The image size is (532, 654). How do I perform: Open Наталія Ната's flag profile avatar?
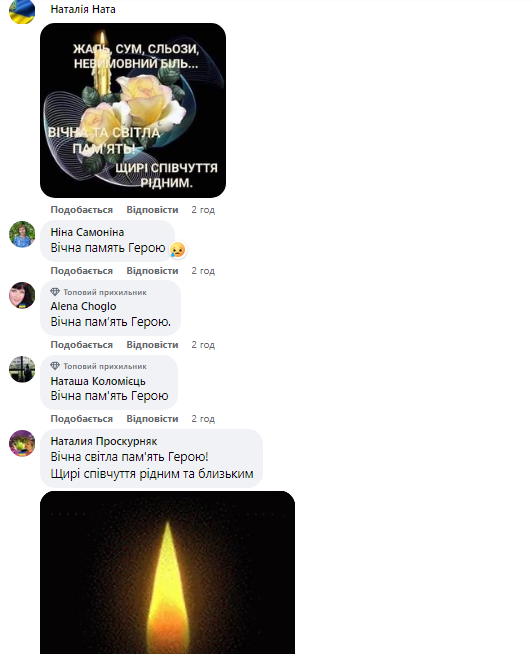[22, 11]
